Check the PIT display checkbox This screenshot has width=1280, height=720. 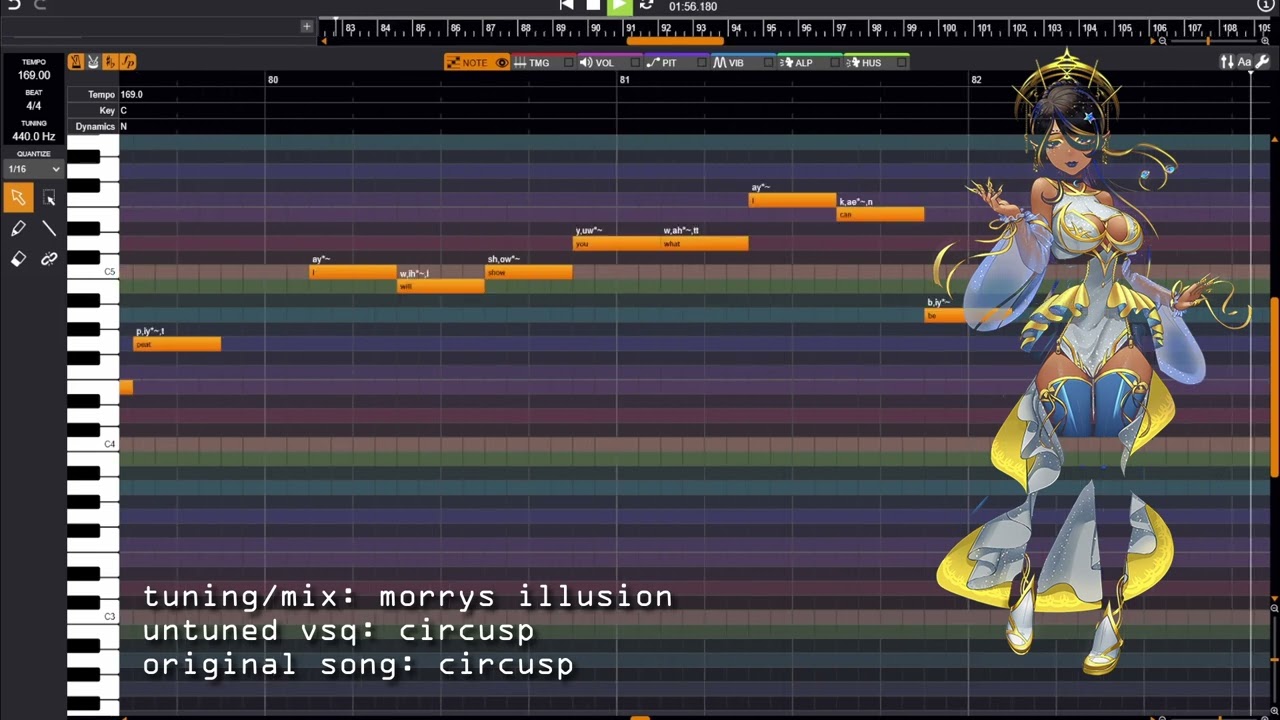[x=701, y=62]
